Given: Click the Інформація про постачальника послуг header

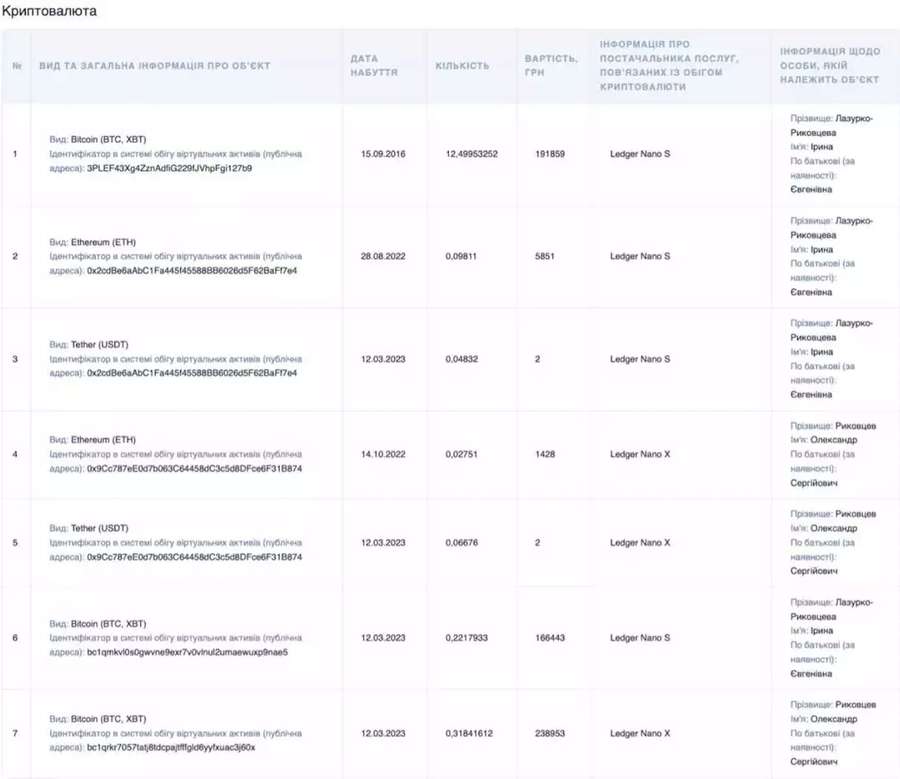Looking at the screenshot, I should (669, 65).
